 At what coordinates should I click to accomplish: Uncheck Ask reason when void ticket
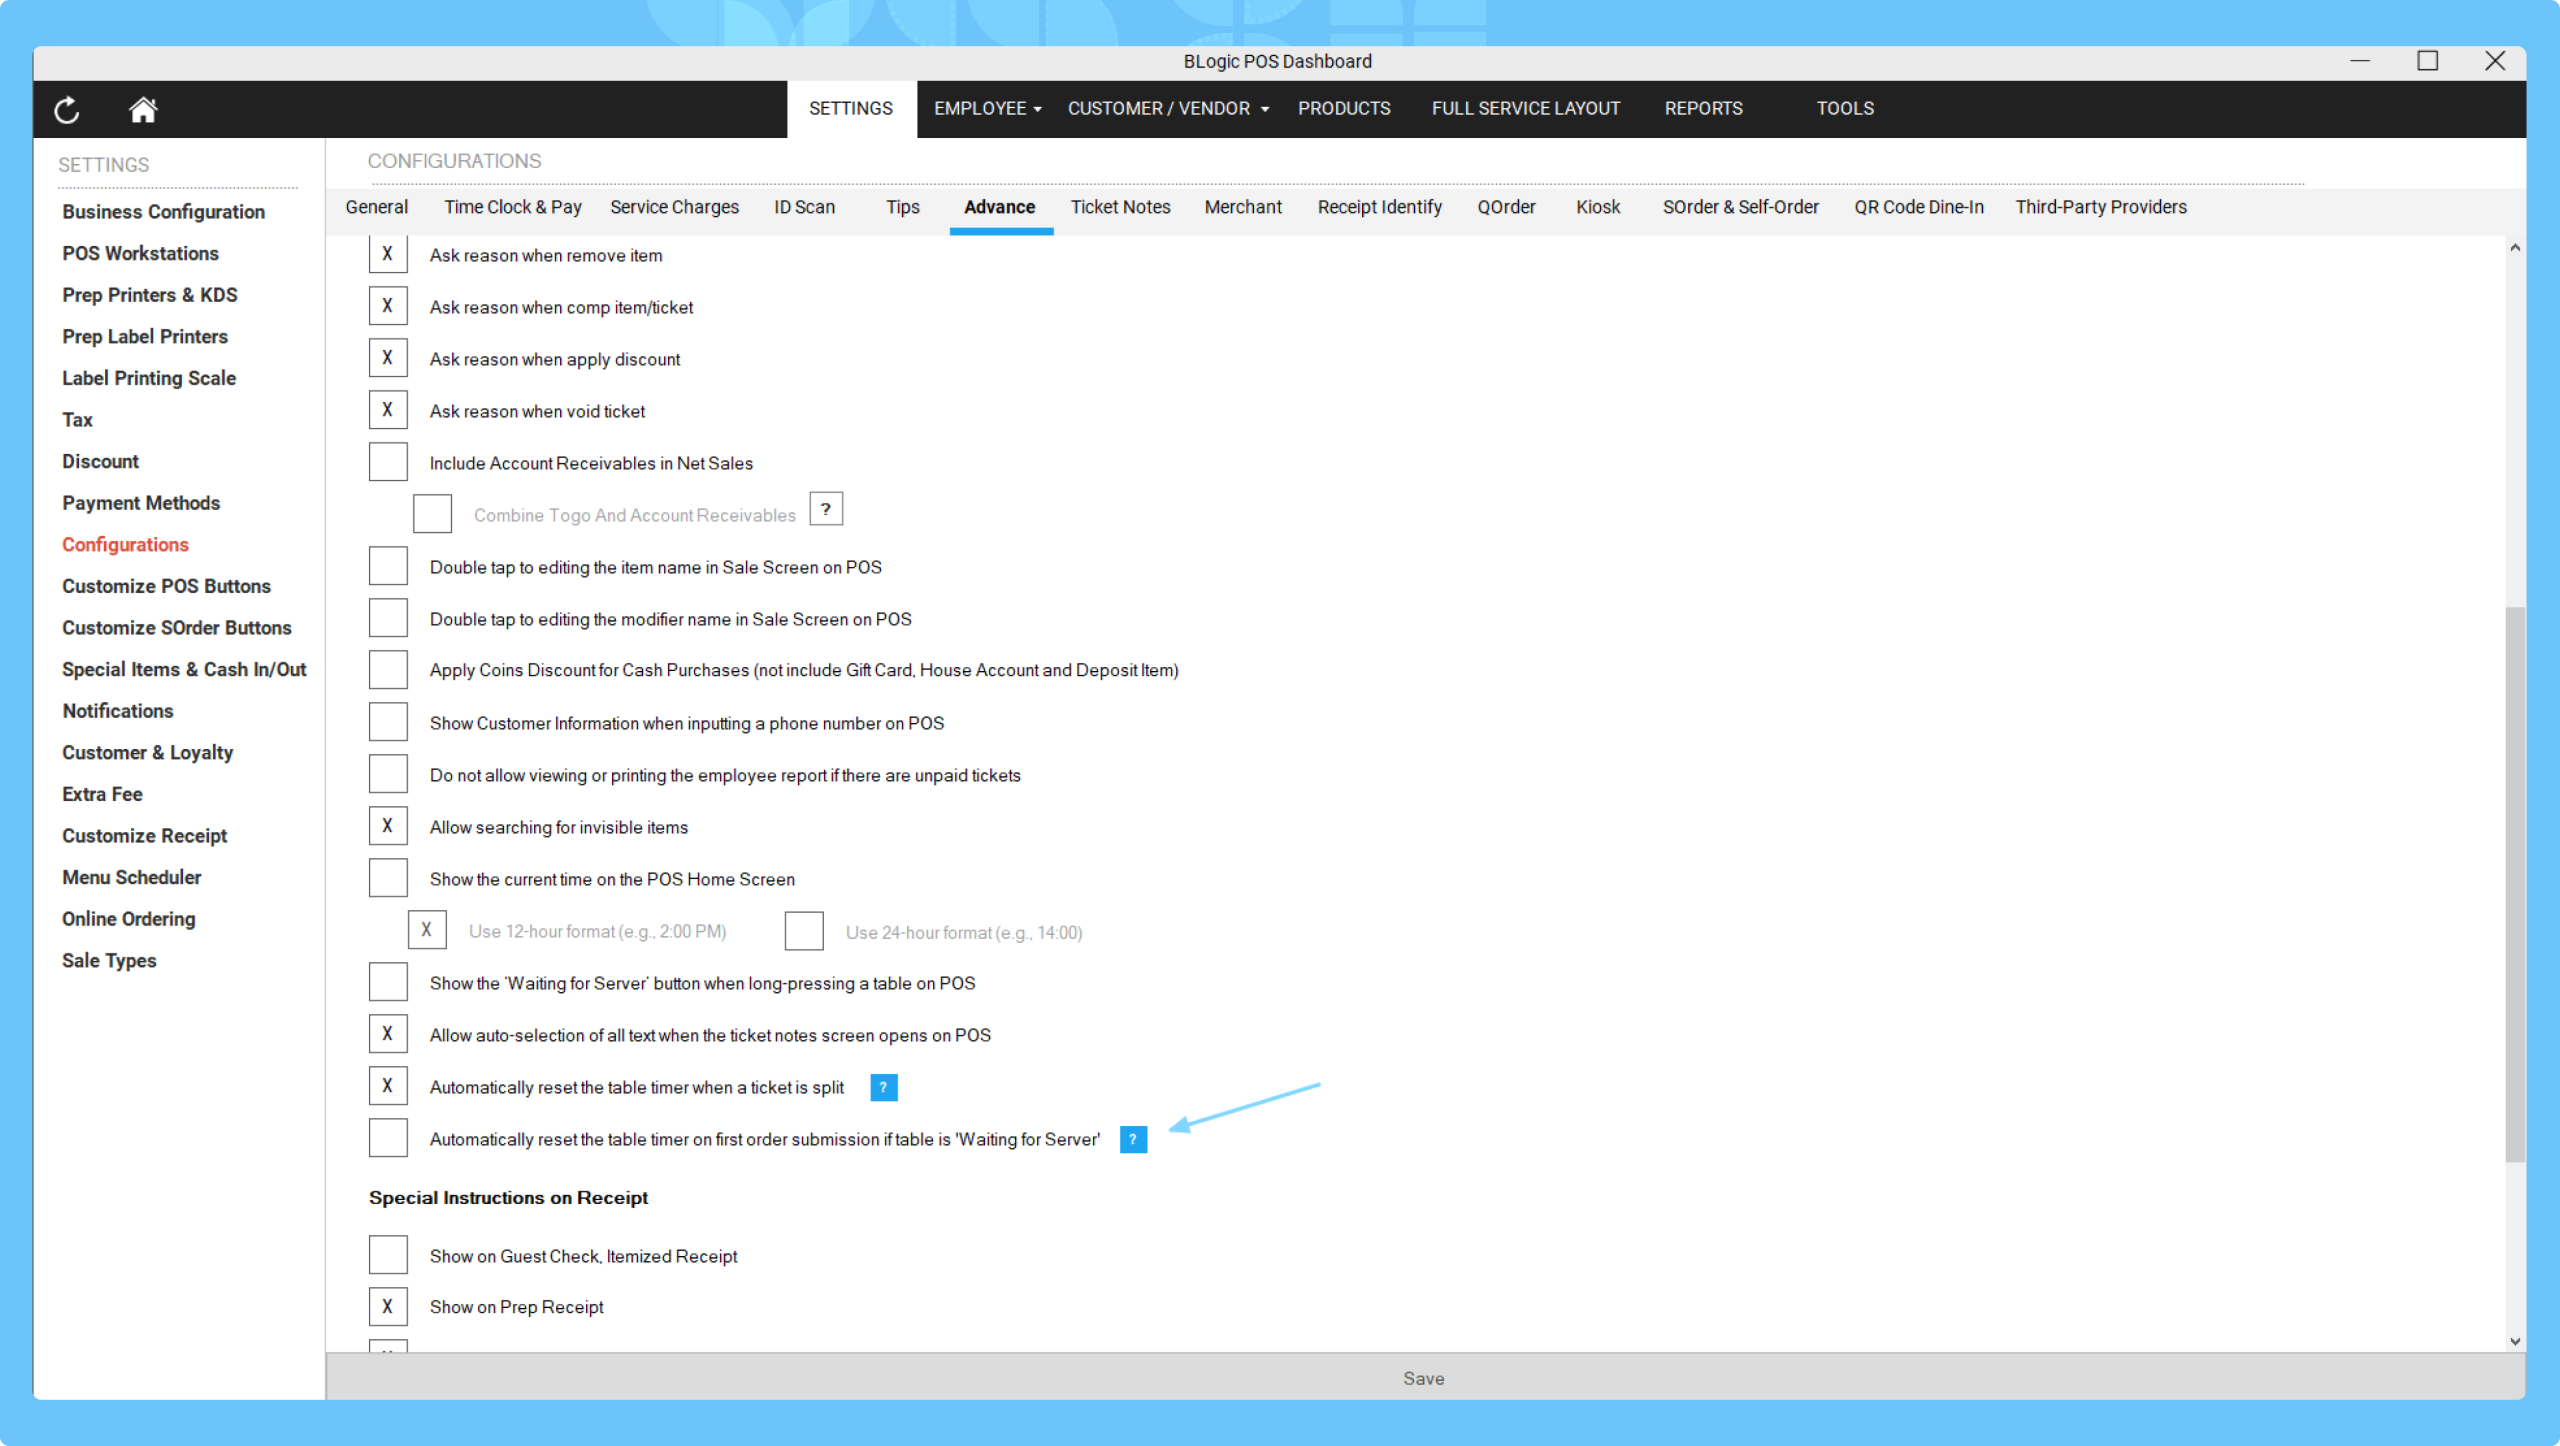pos(388,410)
